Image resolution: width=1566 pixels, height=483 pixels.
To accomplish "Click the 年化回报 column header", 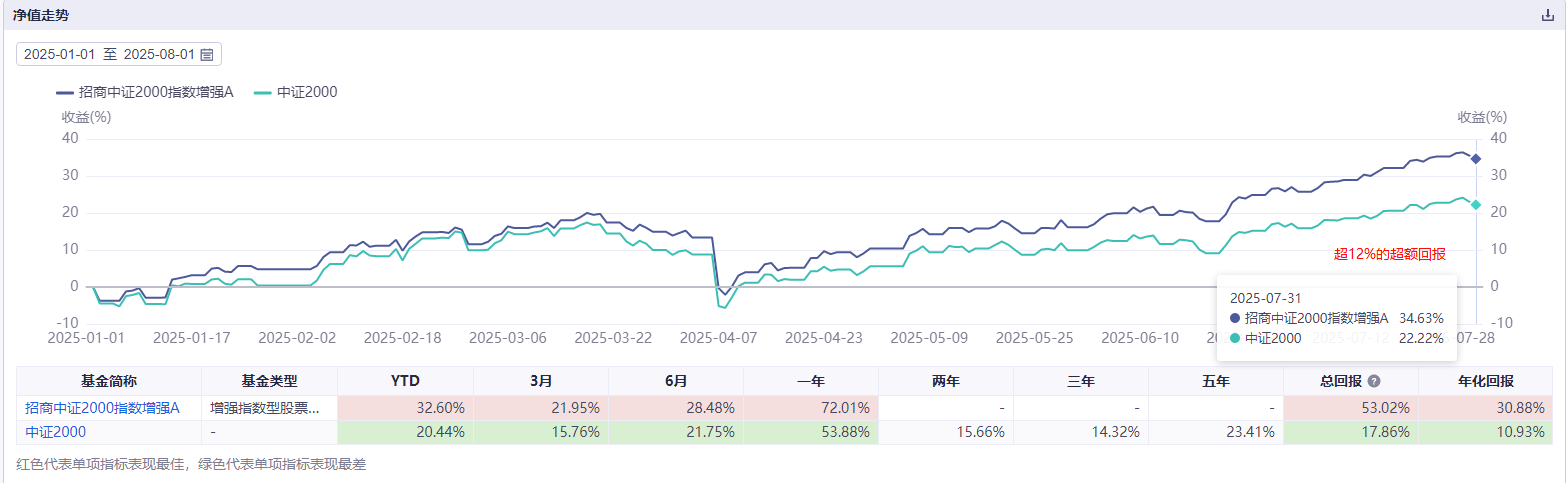I will (1486, 381).
